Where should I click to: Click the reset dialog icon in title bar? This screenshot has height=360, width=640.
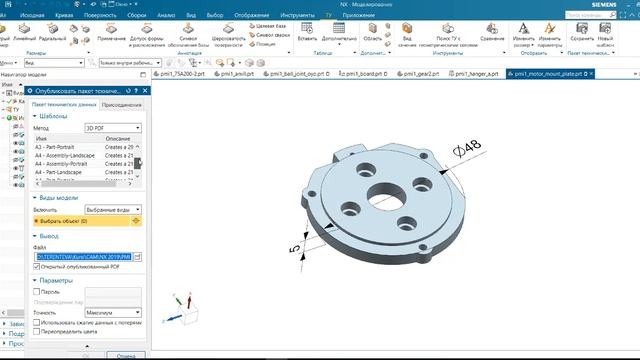[128, 91]
